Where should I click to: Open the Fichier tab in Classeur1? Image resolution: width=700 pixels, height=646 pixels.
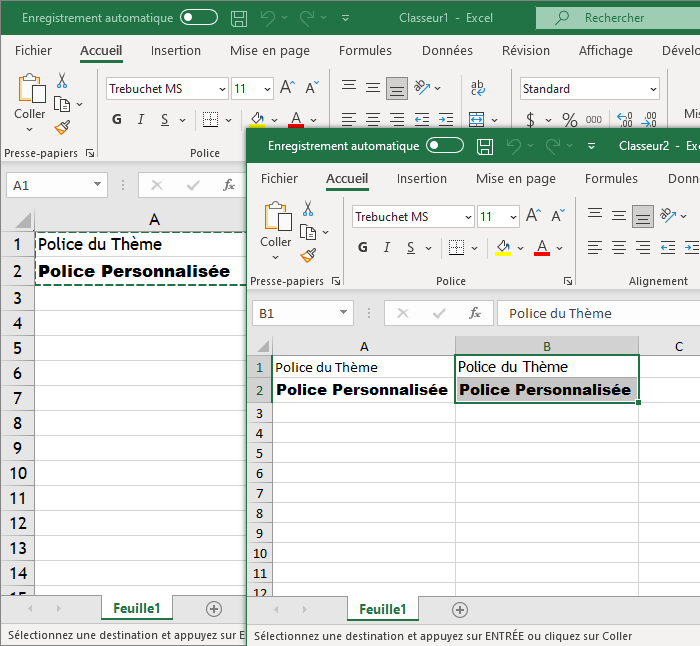pos(33,50)
